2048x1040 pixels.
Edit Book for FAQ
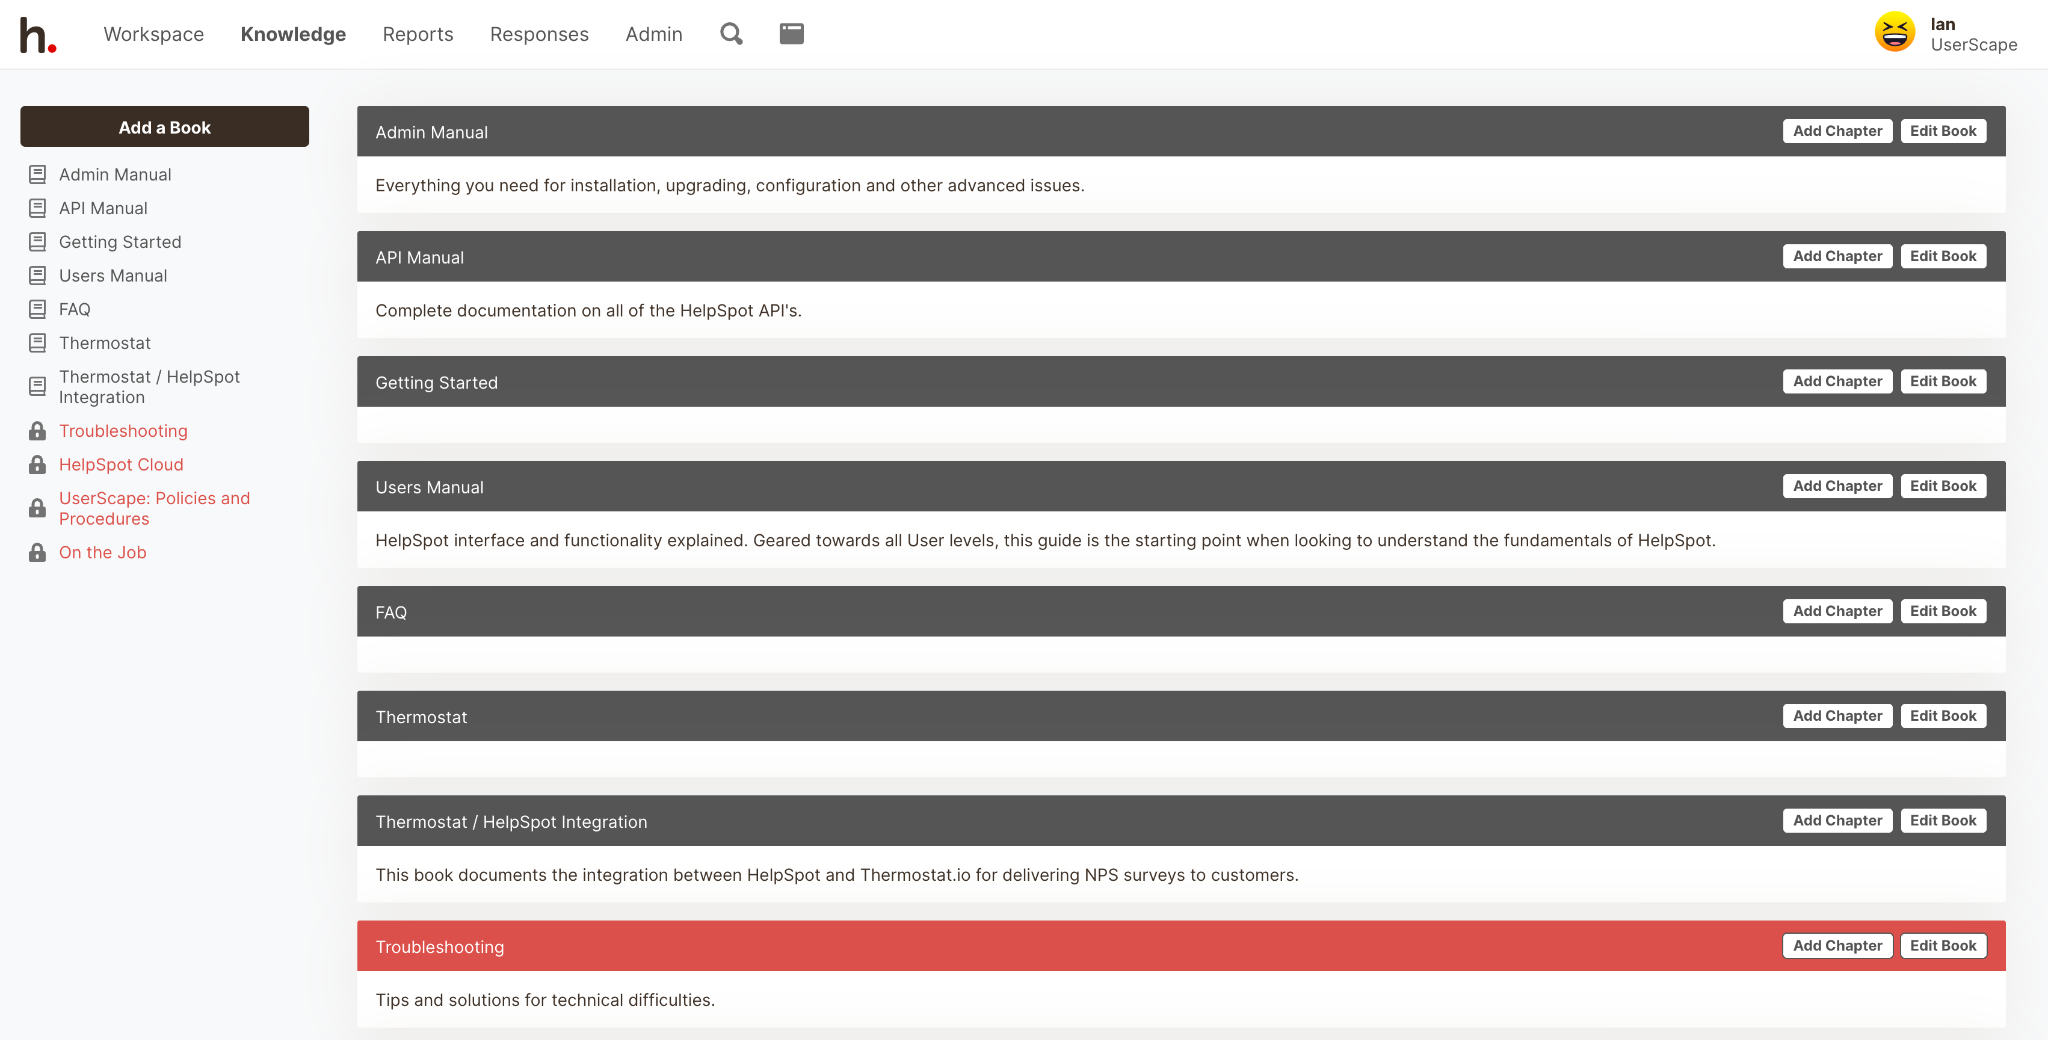tap(1943, 611)
